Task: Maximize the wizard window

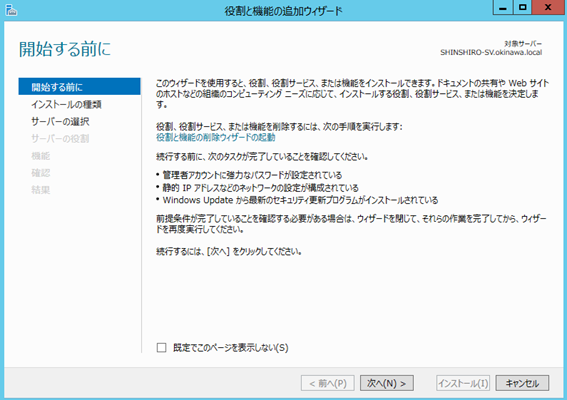Action: [523, 8]
